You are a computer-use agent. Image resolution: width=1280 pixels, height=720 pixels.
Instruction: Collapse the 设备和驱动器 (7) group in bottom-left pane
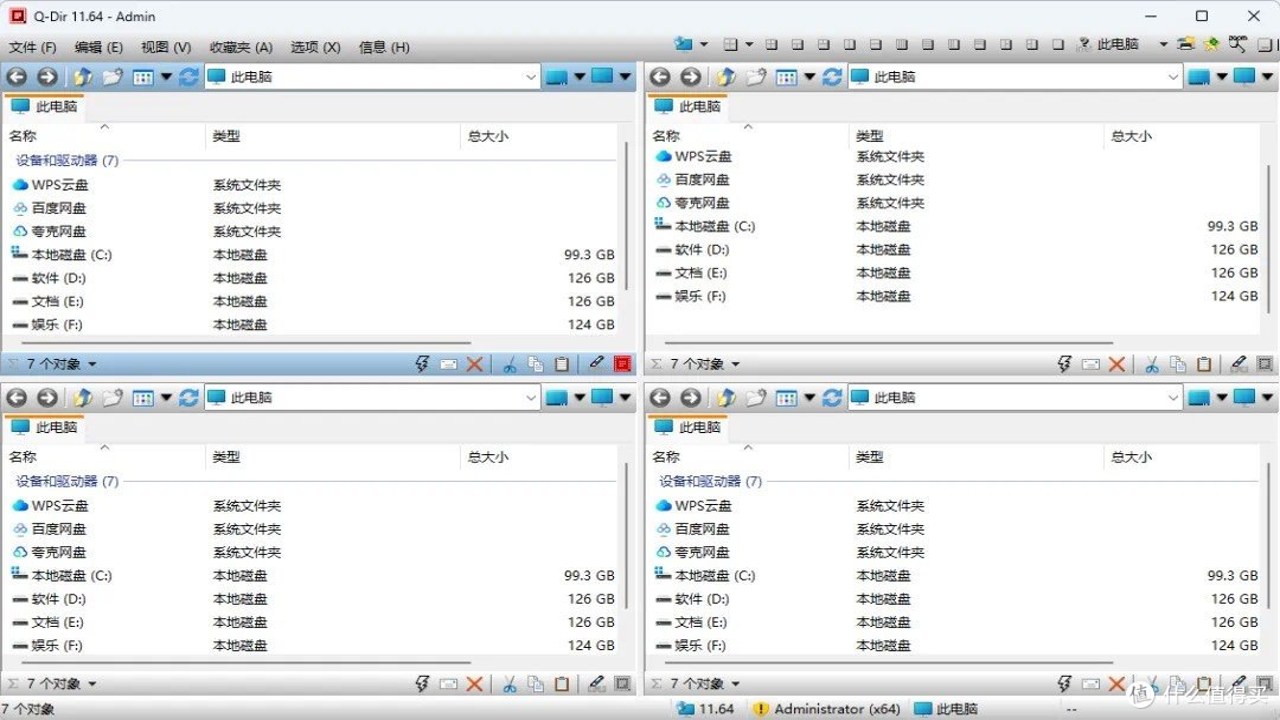point(67,481)
